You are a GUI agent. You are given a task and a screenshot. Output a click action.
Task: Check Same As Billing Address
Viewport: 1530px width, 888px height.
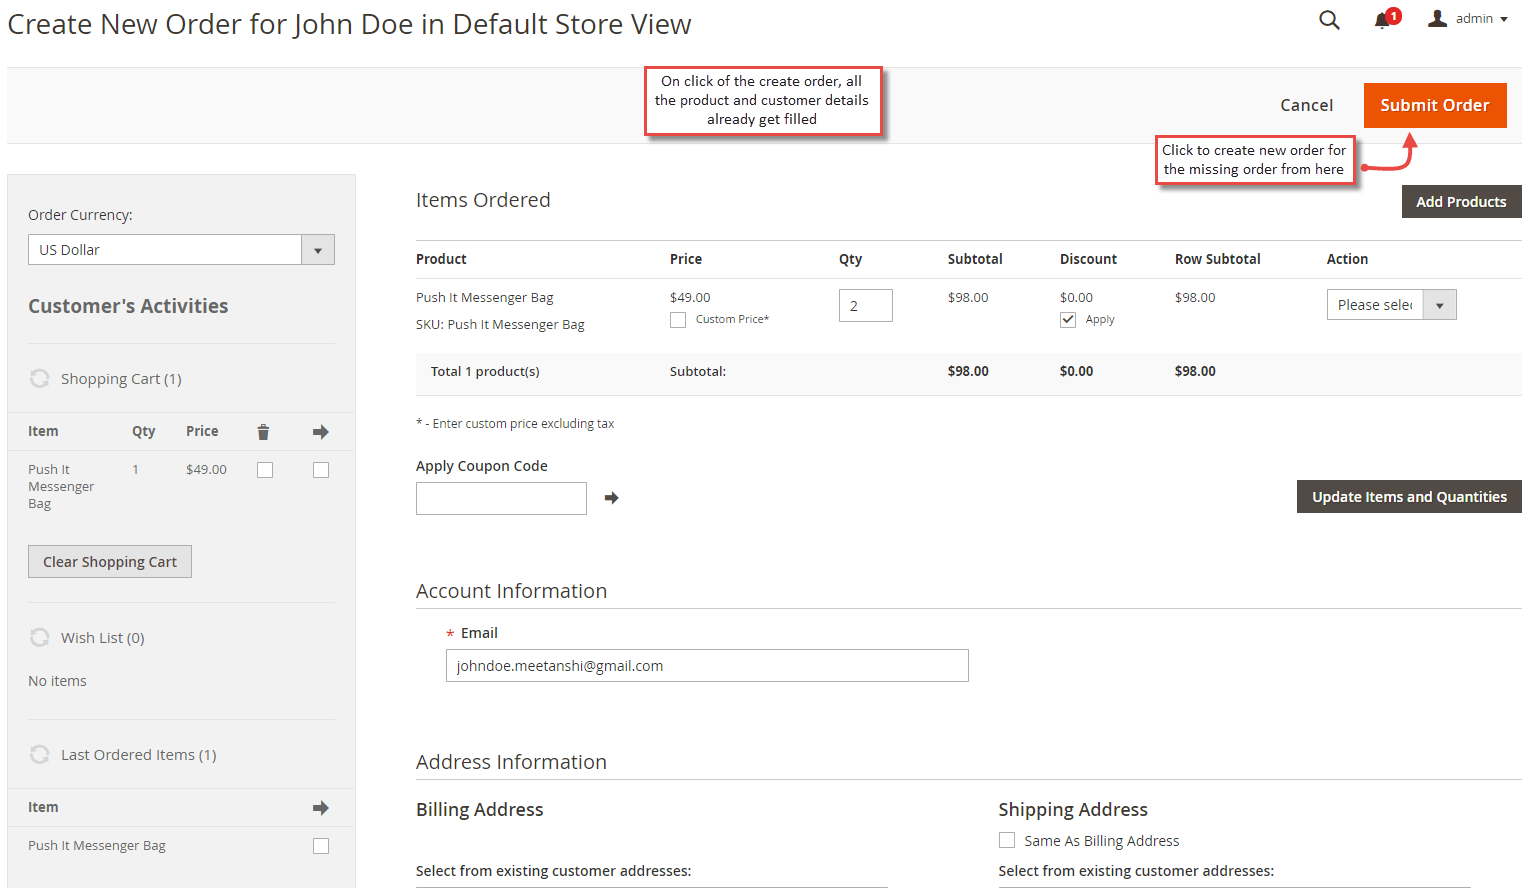tap(1007, 840)
